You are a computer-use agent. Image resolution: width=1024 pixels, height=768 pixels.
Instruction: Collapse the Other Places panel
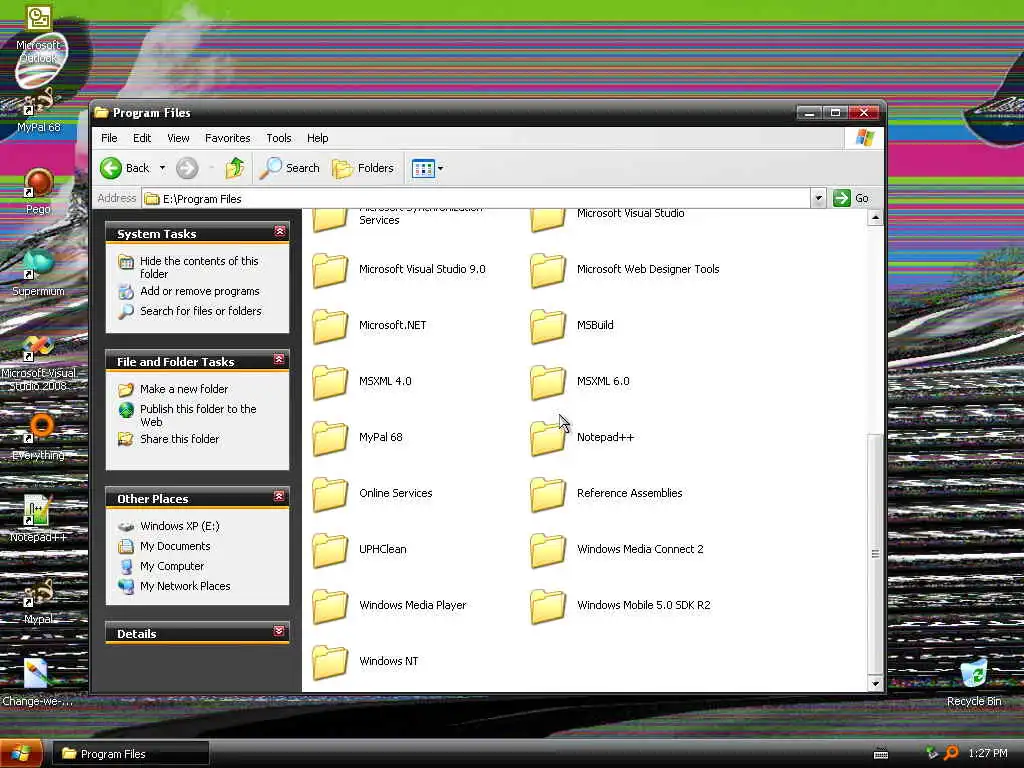coord(279,497)
